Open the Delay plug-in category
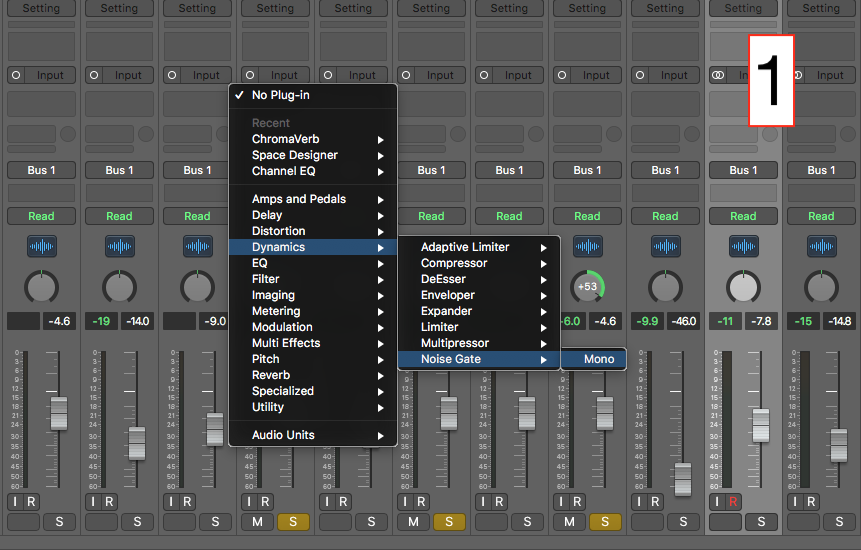This screenshot has height=550, width=861. pyautogui.click(x=312, y=215)
